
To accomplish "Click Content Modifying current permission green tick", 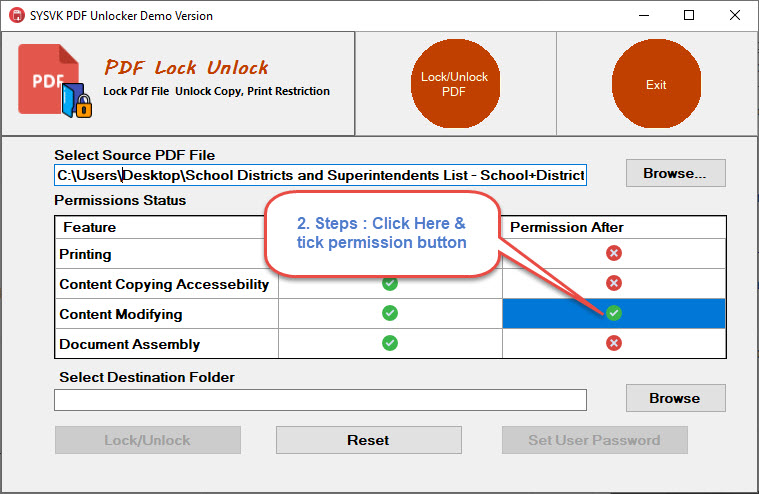I will coord(390,313).
